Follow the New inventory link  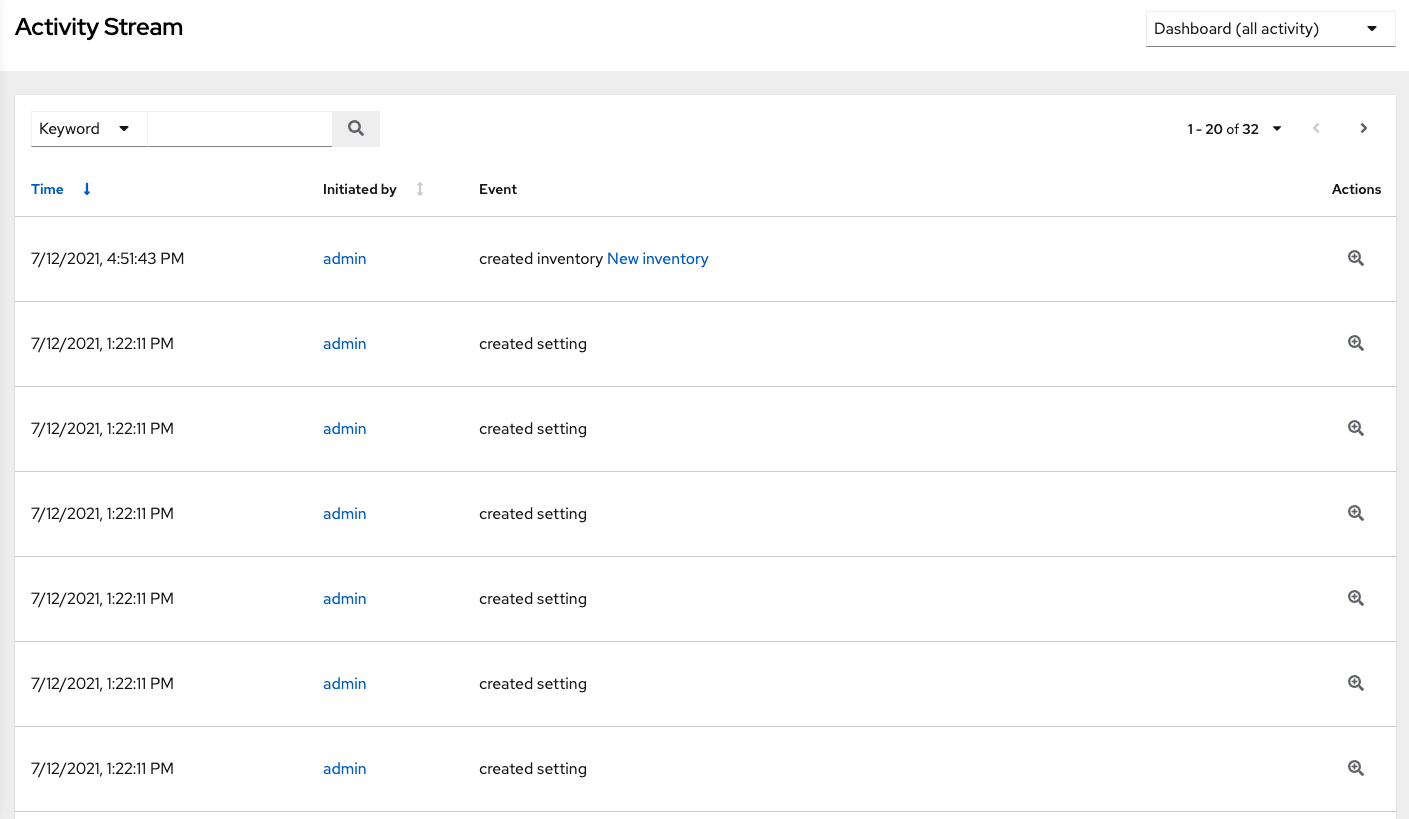tap(657, 258)
